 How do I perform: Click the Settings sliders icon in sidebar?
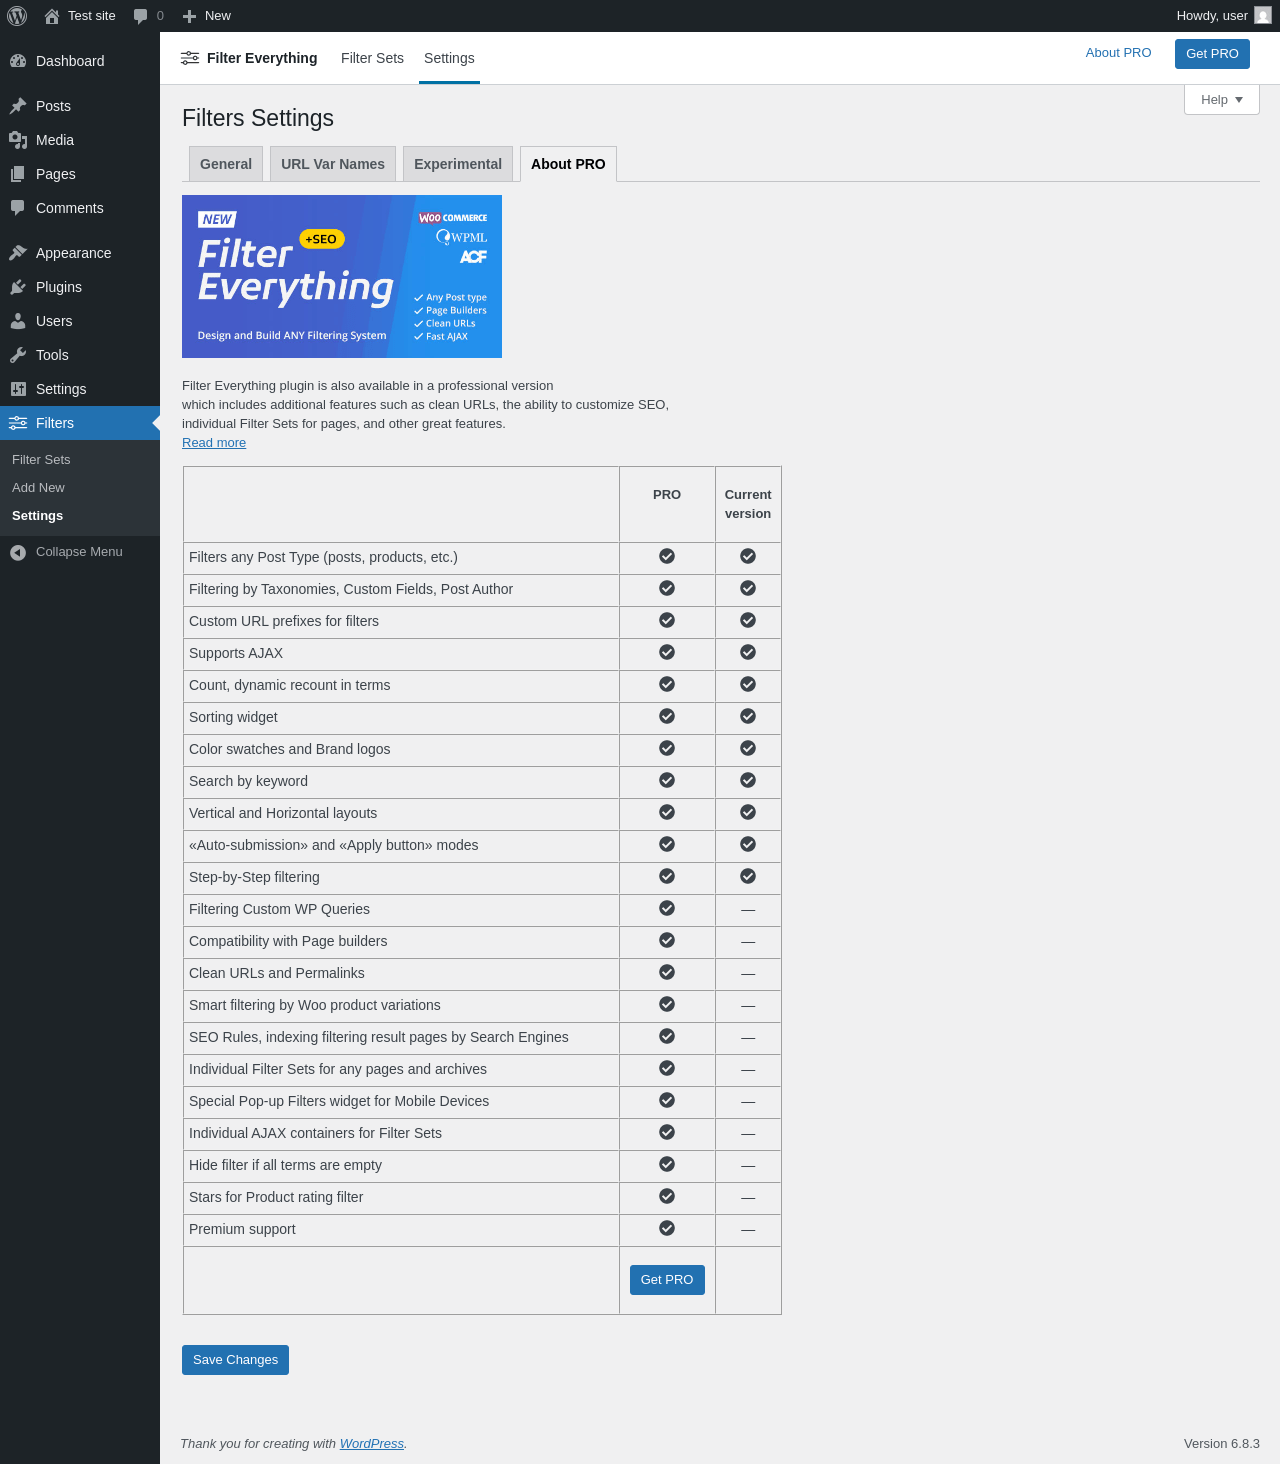coord(18,389)
